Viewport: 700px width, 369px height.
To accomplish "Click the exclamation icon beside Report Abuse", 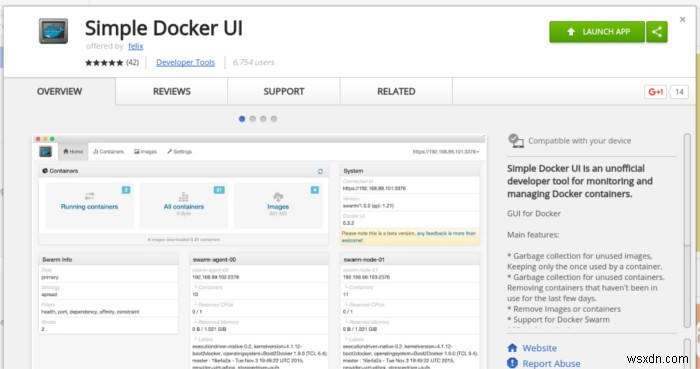I will (x=512, y=363).
